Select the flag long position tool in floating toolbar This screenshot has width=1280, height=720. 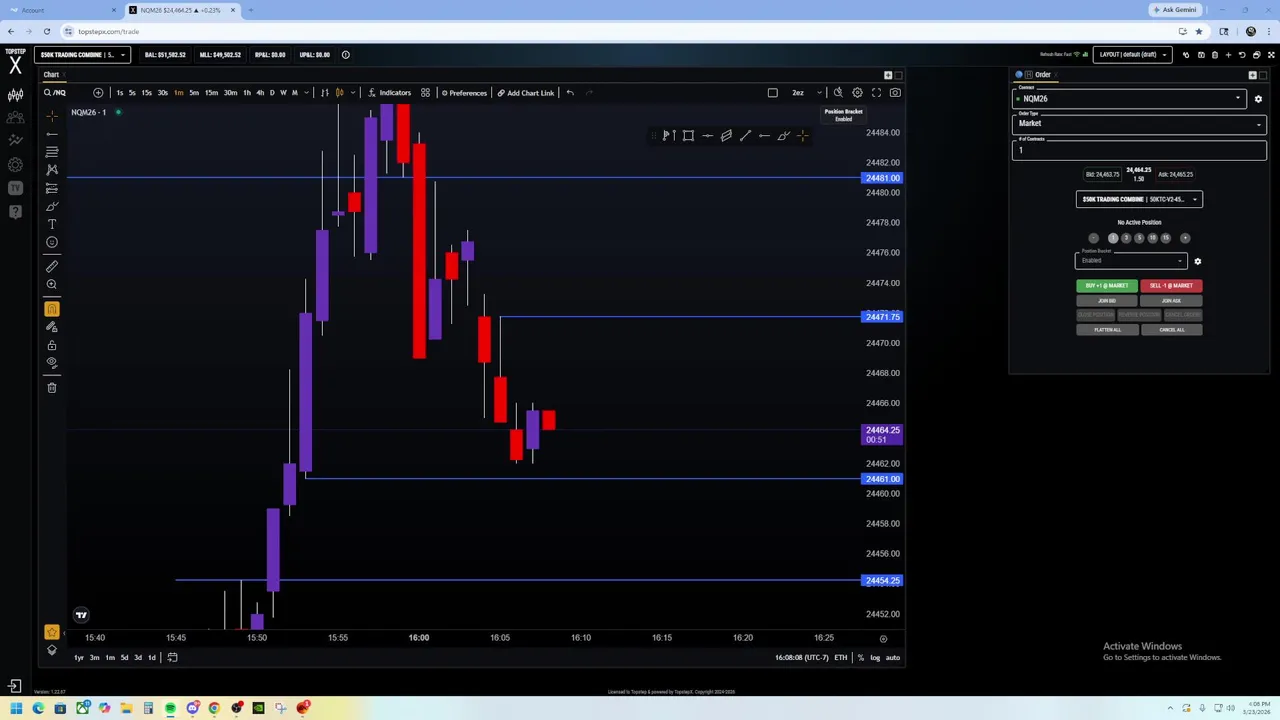tap(669, 136)
